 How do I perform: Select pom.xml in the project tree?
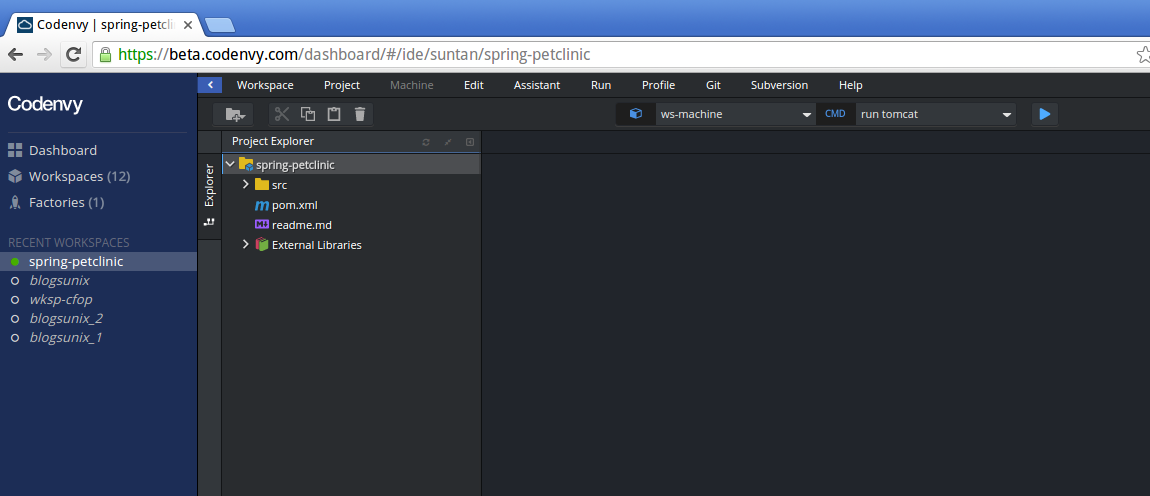click(294, 205)
